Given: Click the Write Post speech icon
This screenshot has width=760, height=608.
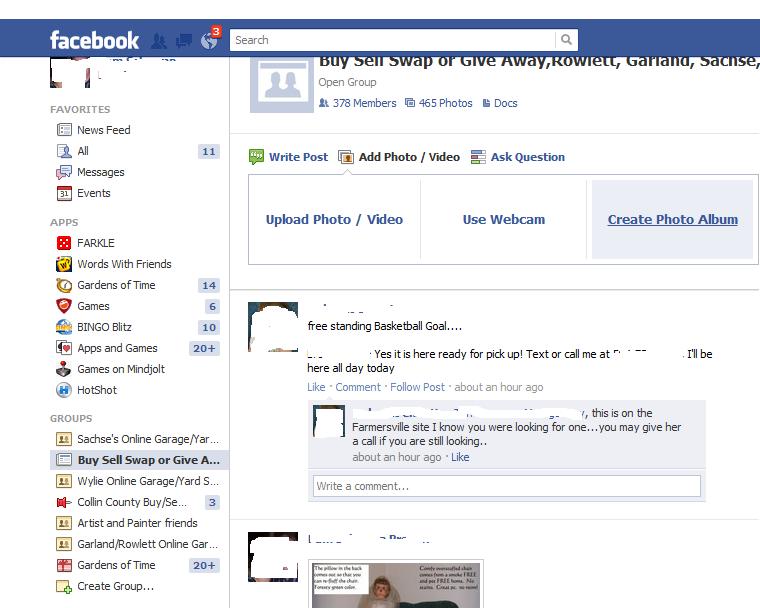Looking at the screenshot, I should [256, 157].
